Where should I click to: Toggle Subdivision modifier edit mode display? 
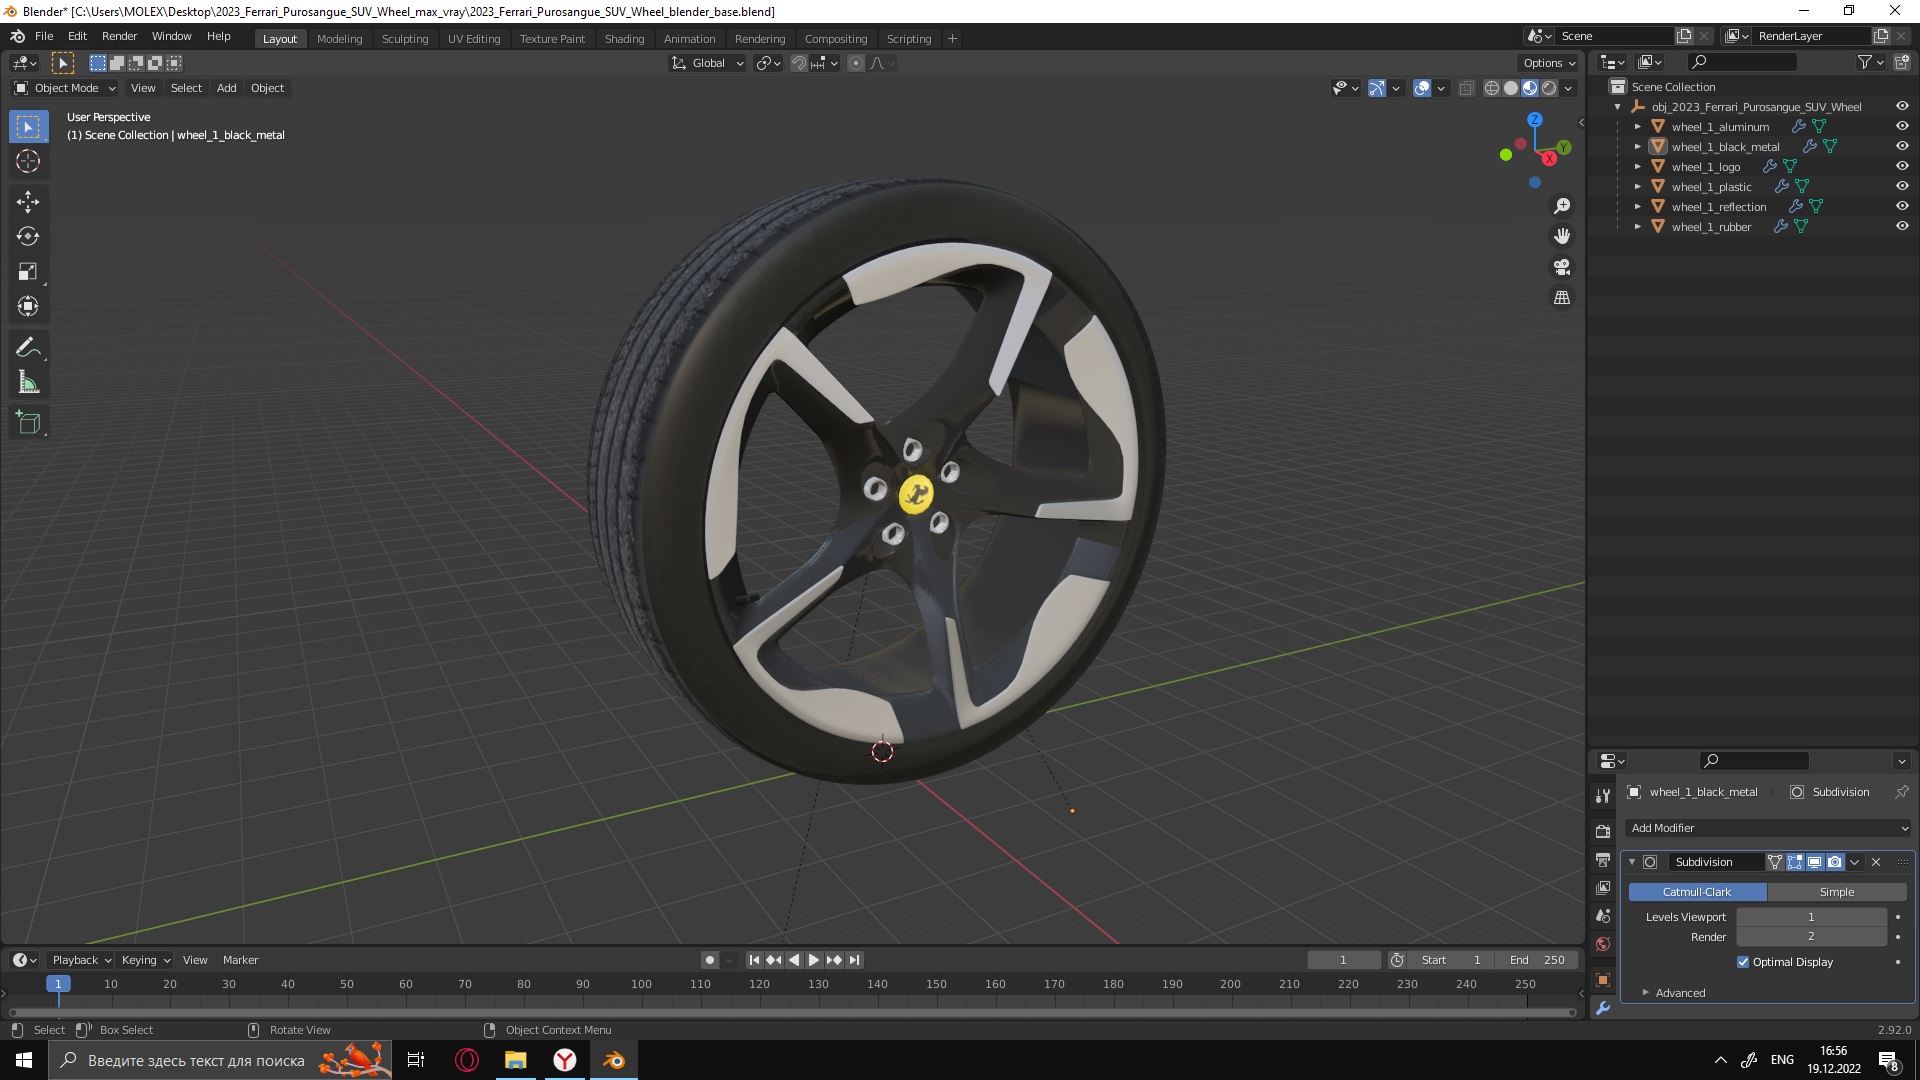(1795, 862)
